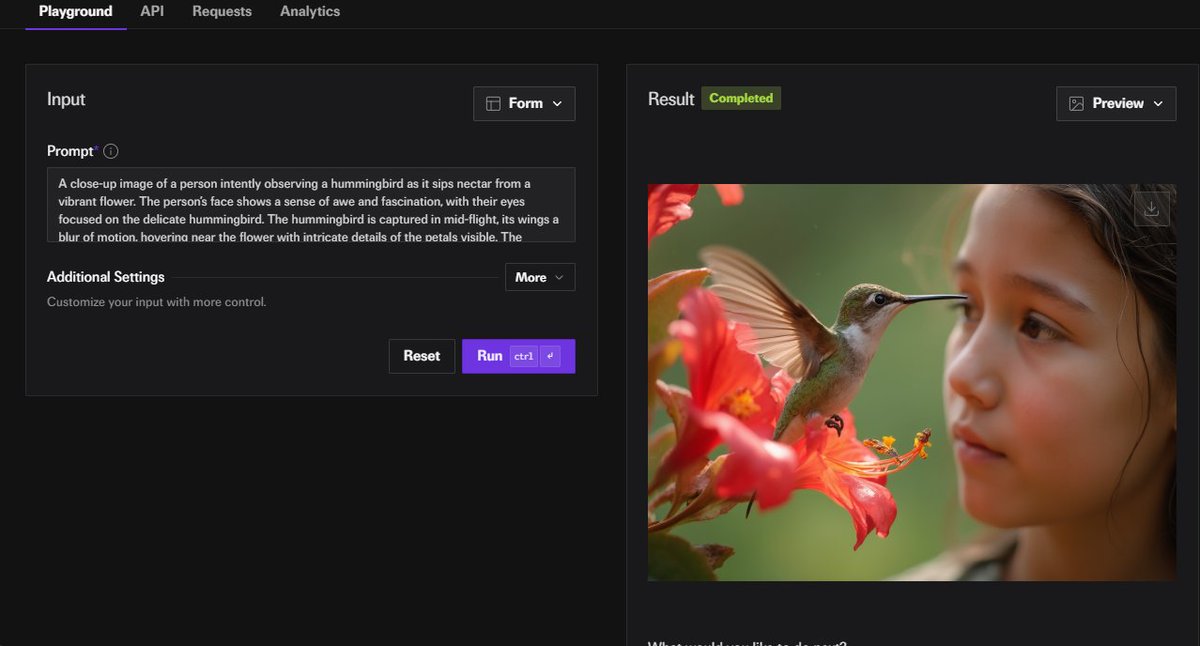1200x646 pixels.
Task: Run the prompt generation
Action: point(518,356)
